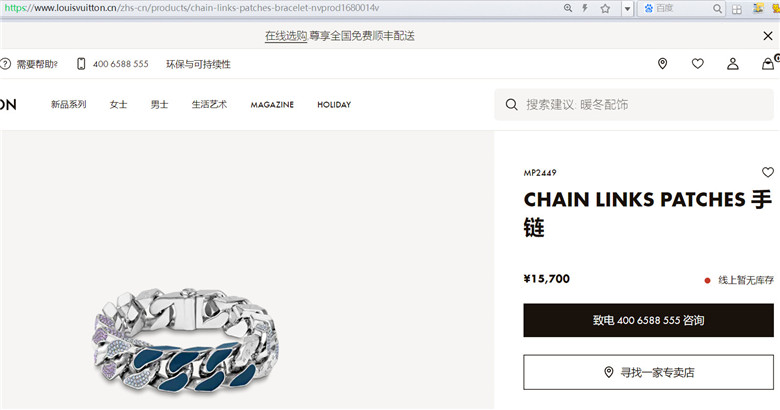Open the store locator pin icon
780x410 pixels.
[662, 64]
